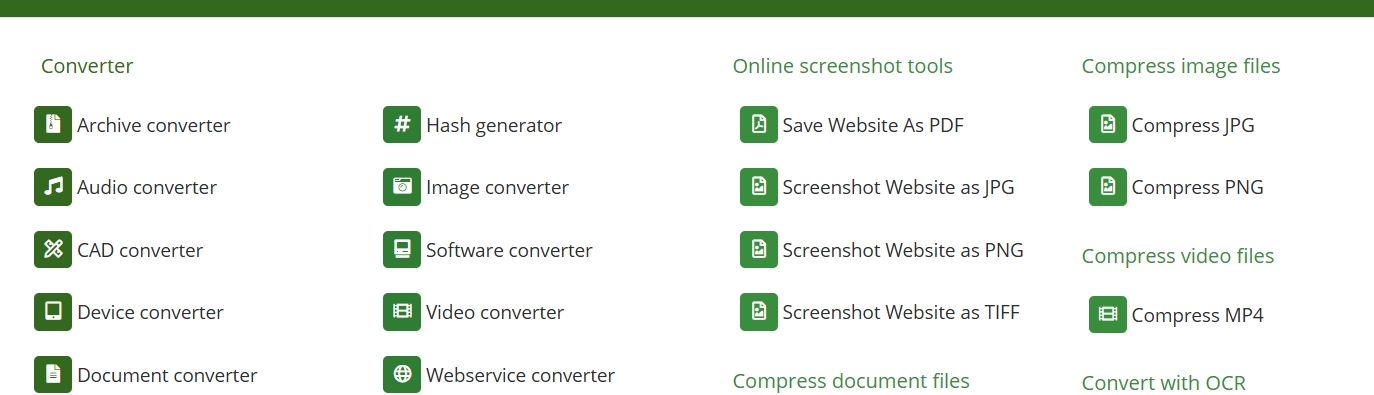Viewport: 1374px width, 395px height.
Task: Click the CAD converter ruler-pencil icon
Action: pos(53,250)
